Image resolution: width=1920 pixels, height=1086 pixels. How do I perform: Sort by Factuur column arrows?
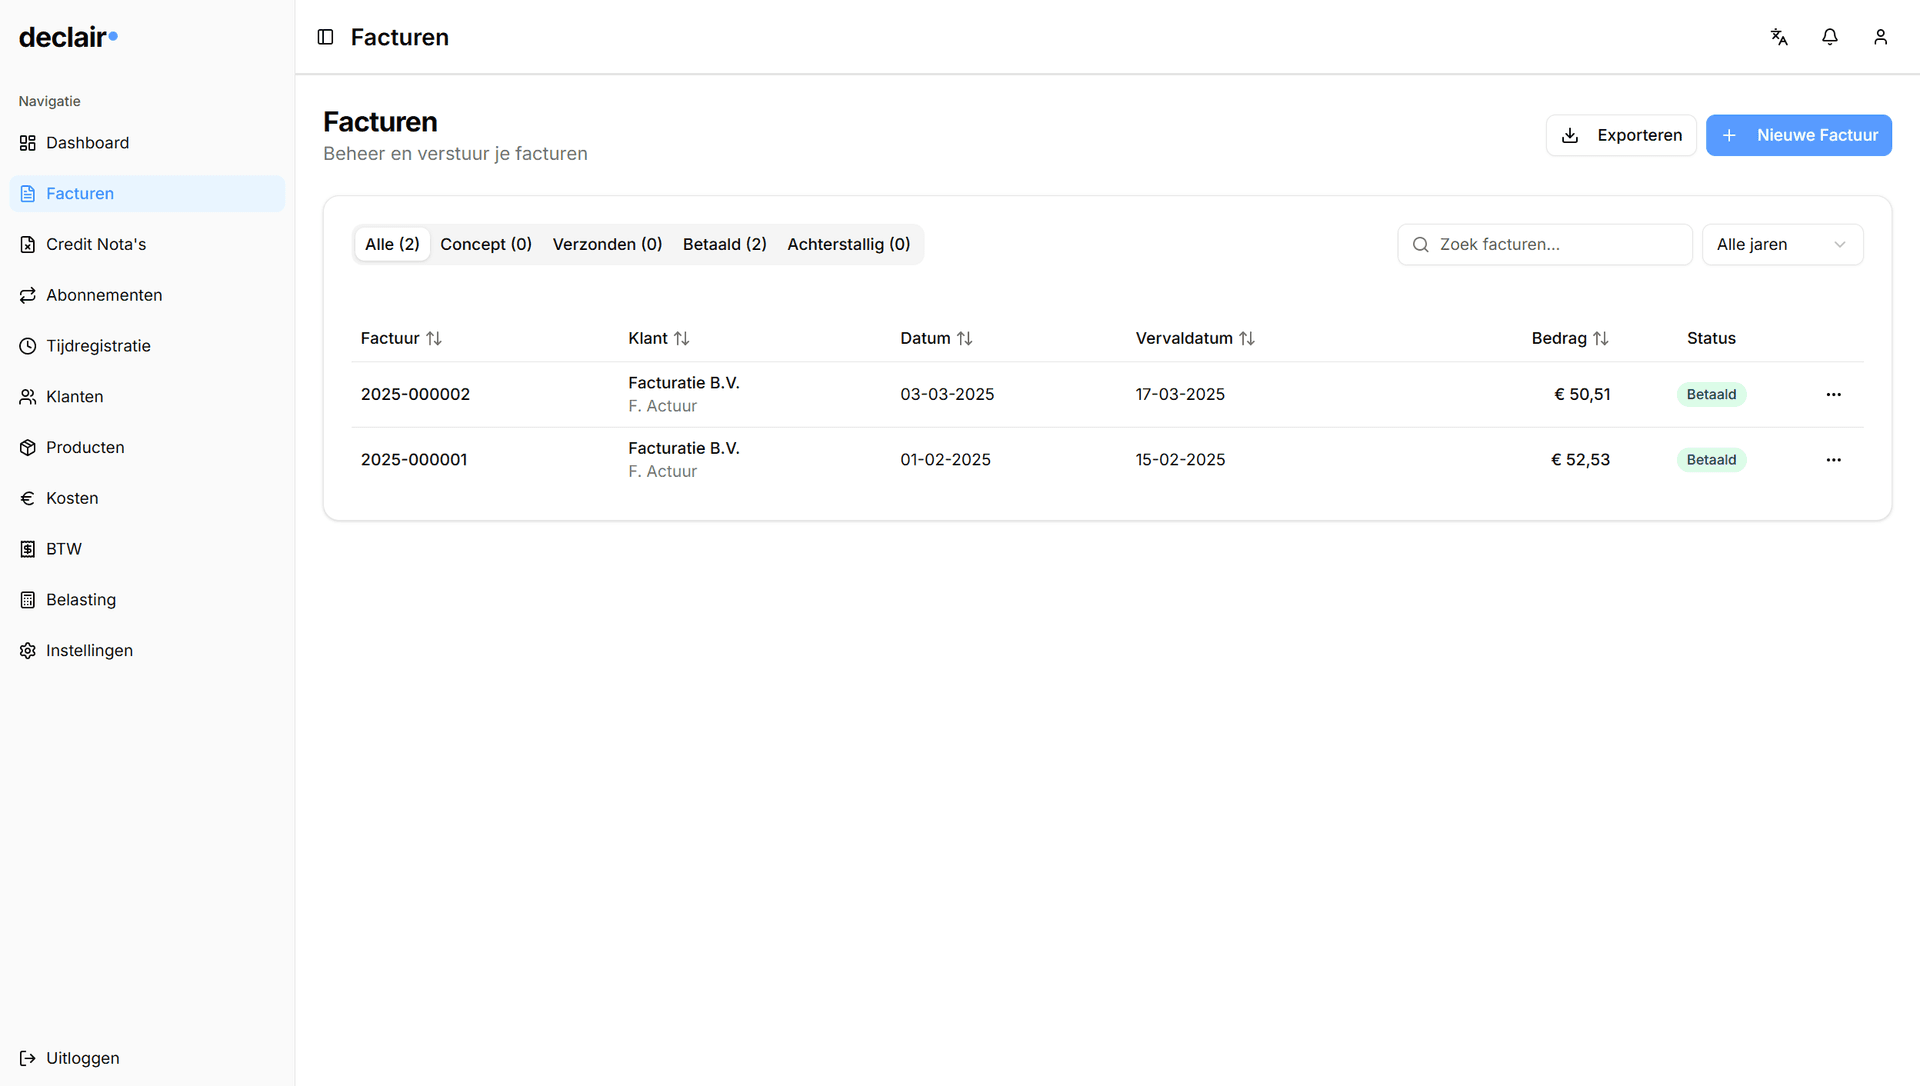tap(434, 339)
